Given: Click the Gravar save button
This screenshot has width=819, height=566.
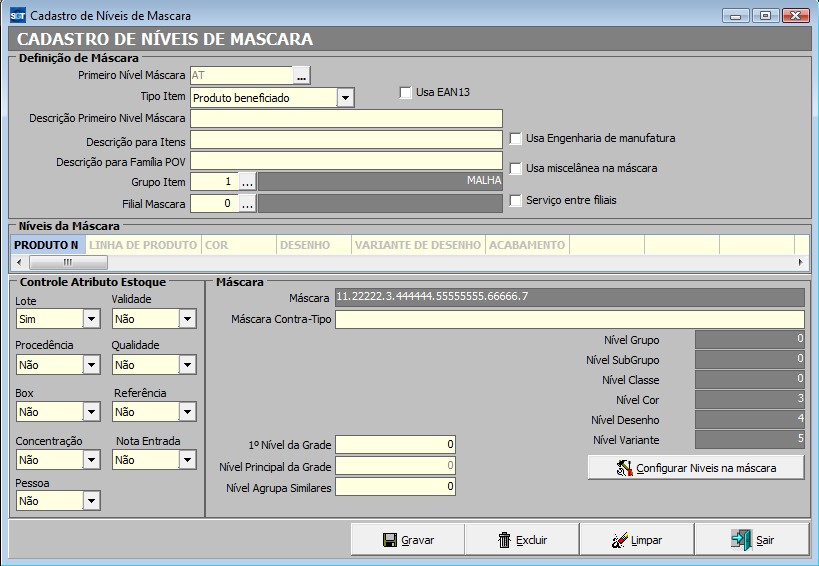Looking at the screenshot, I should click(407, 540).
